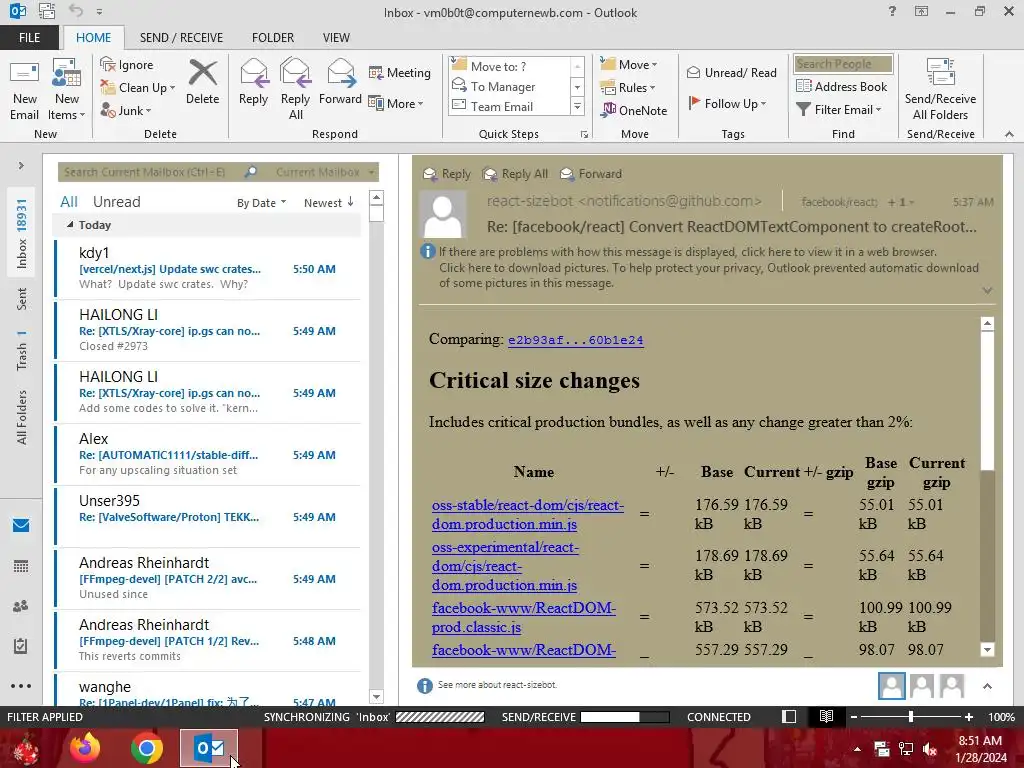The height and width of the screenshot is (768, 1024).
Task: Open Google Chrome from the taskbar
Action: click(147, 748)
